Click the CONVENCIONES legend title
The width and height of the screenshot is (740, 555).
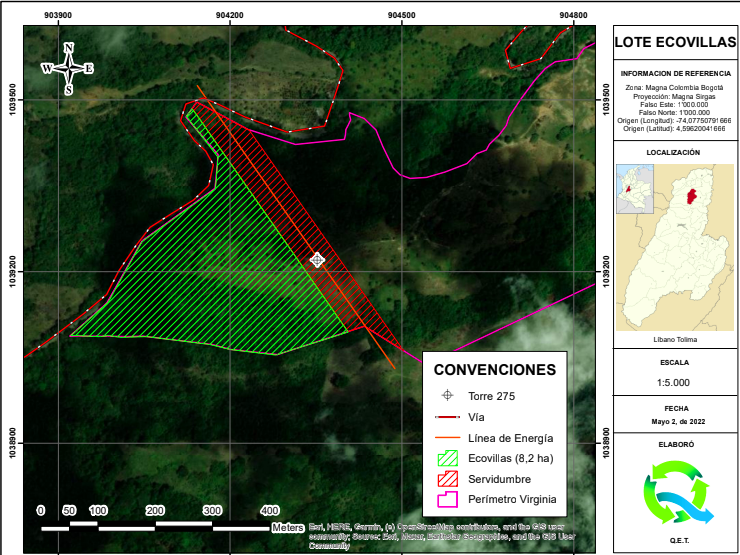point(495,370)
